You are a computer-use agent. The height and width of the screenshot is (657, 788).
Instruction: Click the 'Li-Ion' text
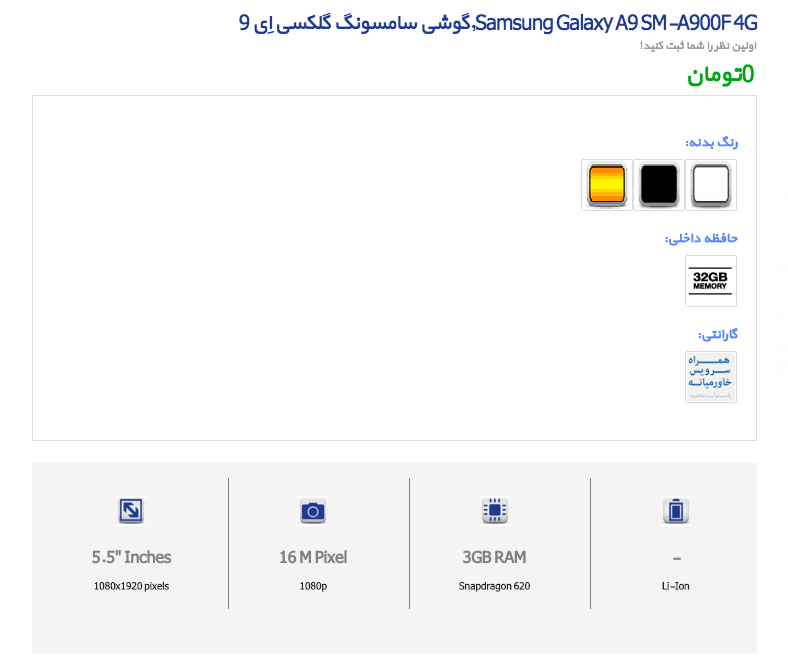(x=675, y=586)
